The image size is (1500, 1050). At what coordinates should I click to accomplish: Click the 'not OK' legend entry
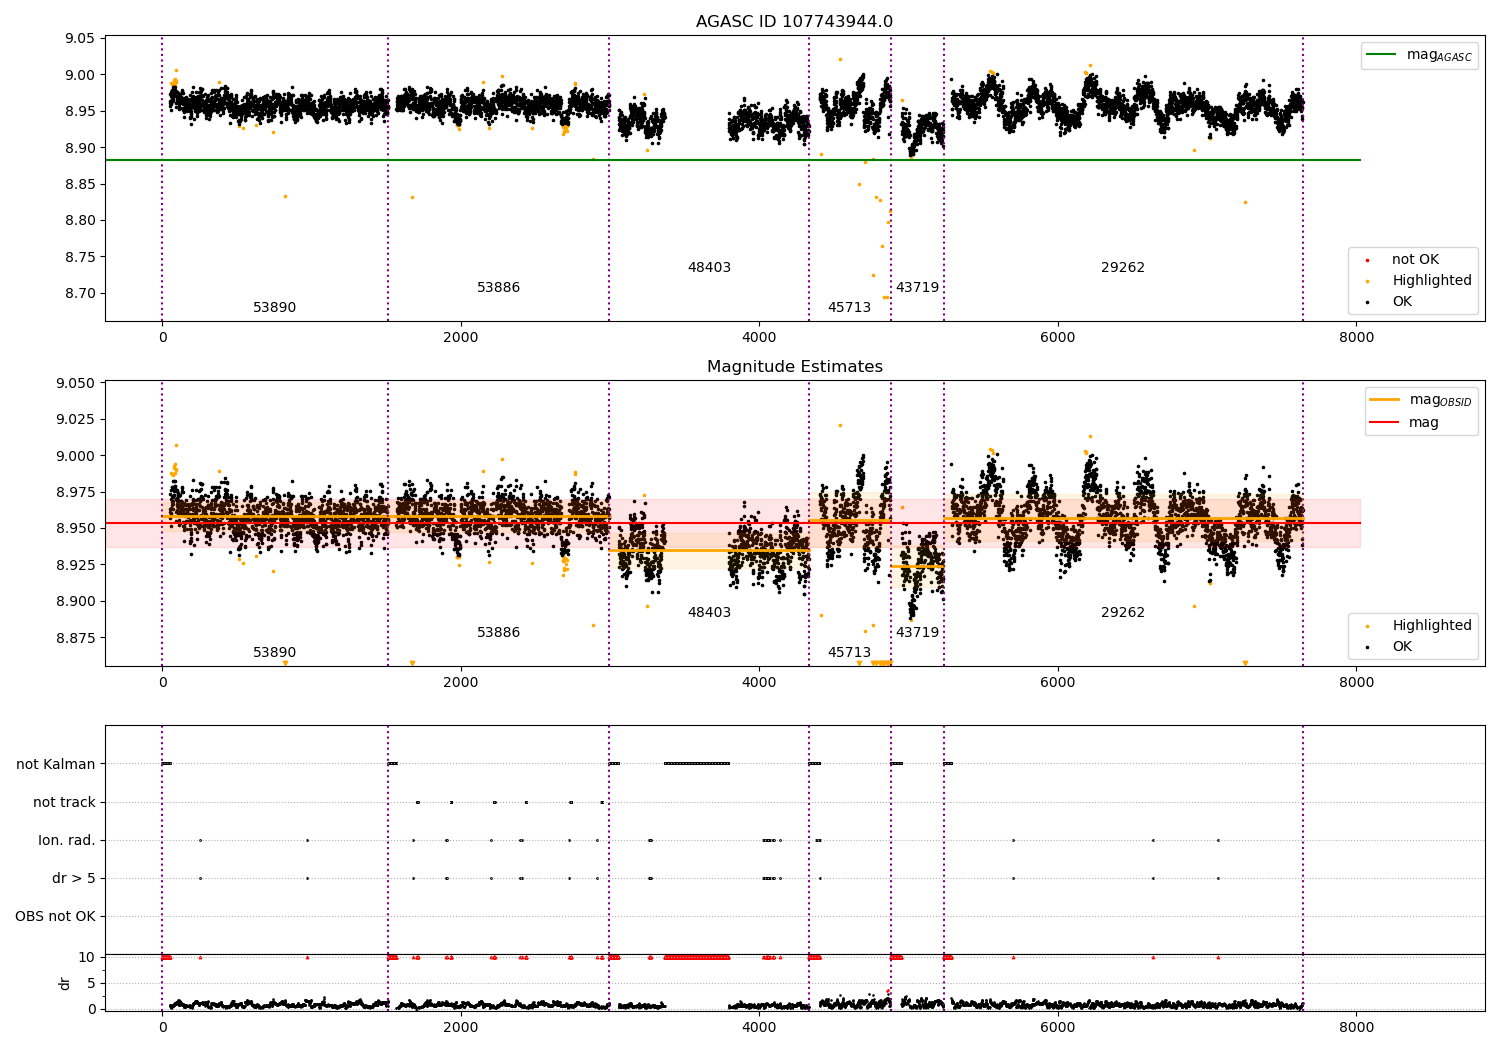[1415, 260]
